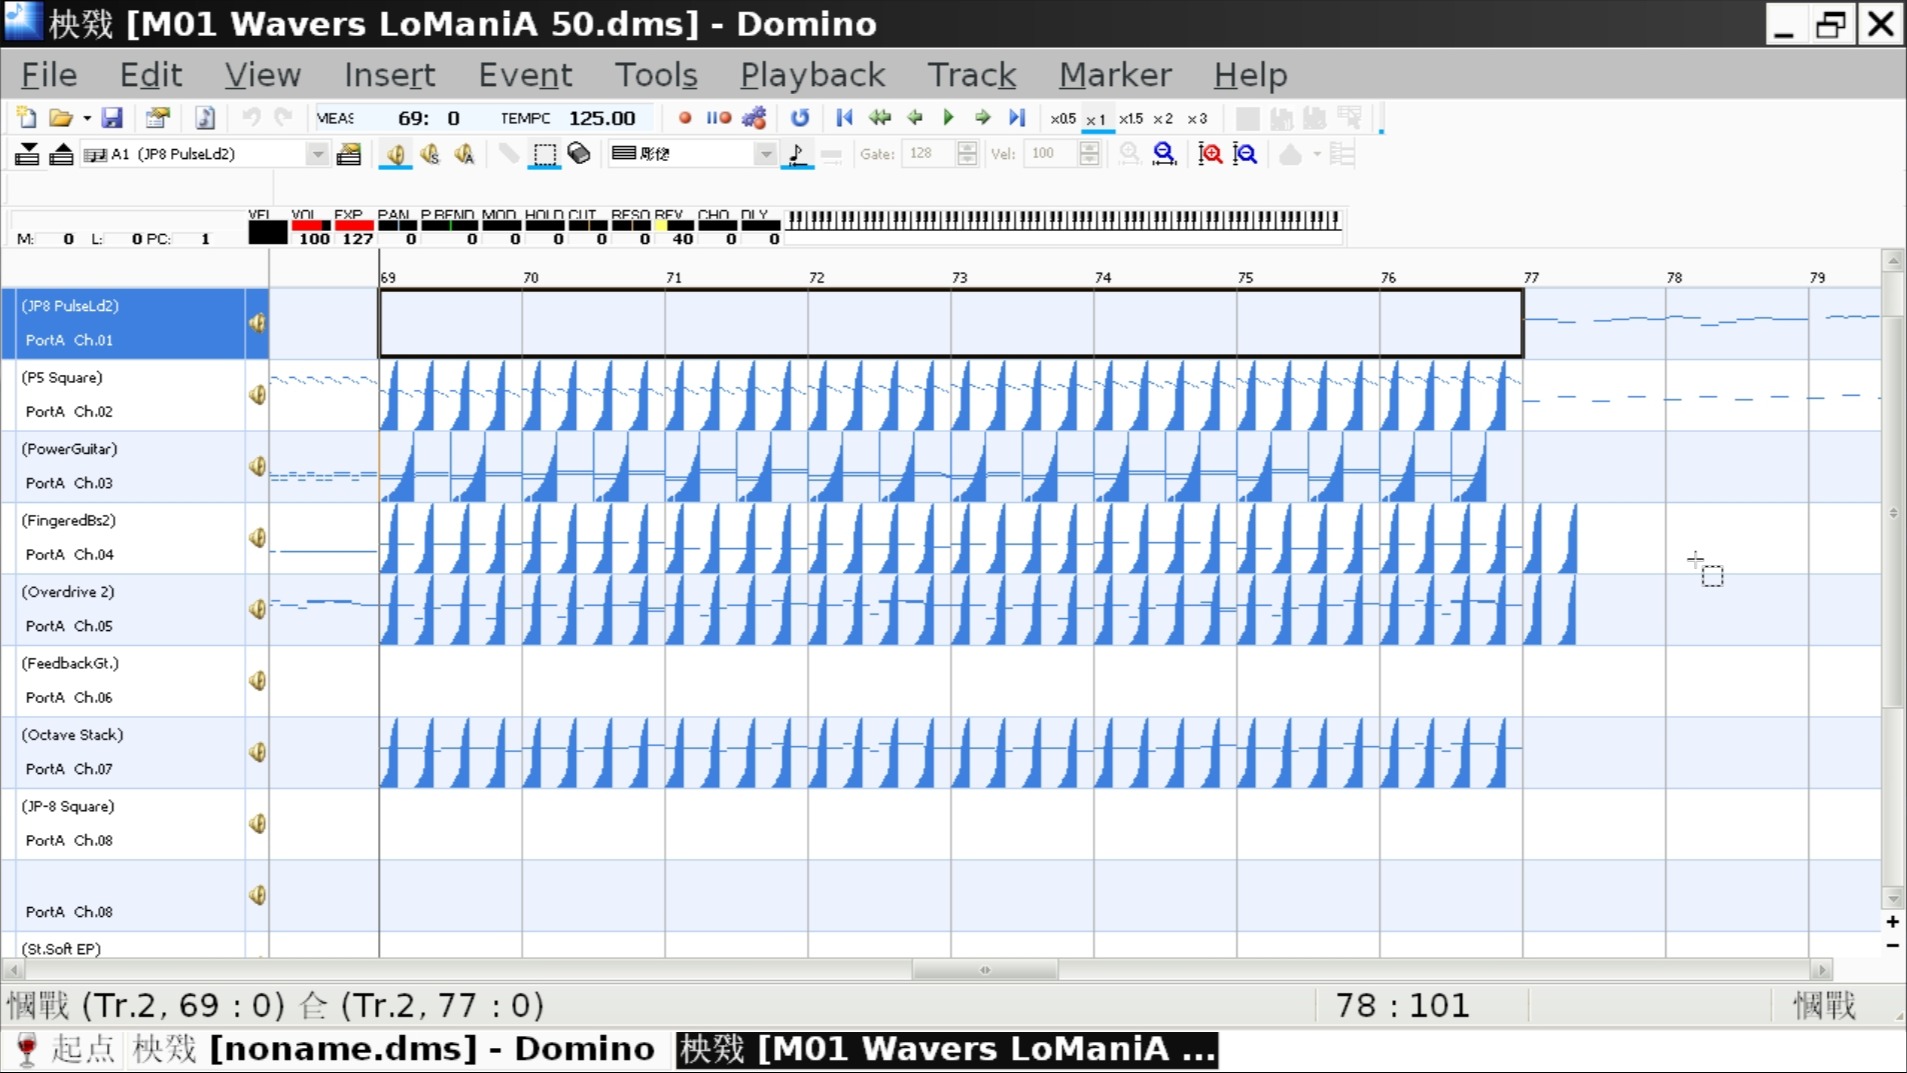Start playback with the green play button
The height and width of the screenshot is (1073, 1907).
[949, 118]
